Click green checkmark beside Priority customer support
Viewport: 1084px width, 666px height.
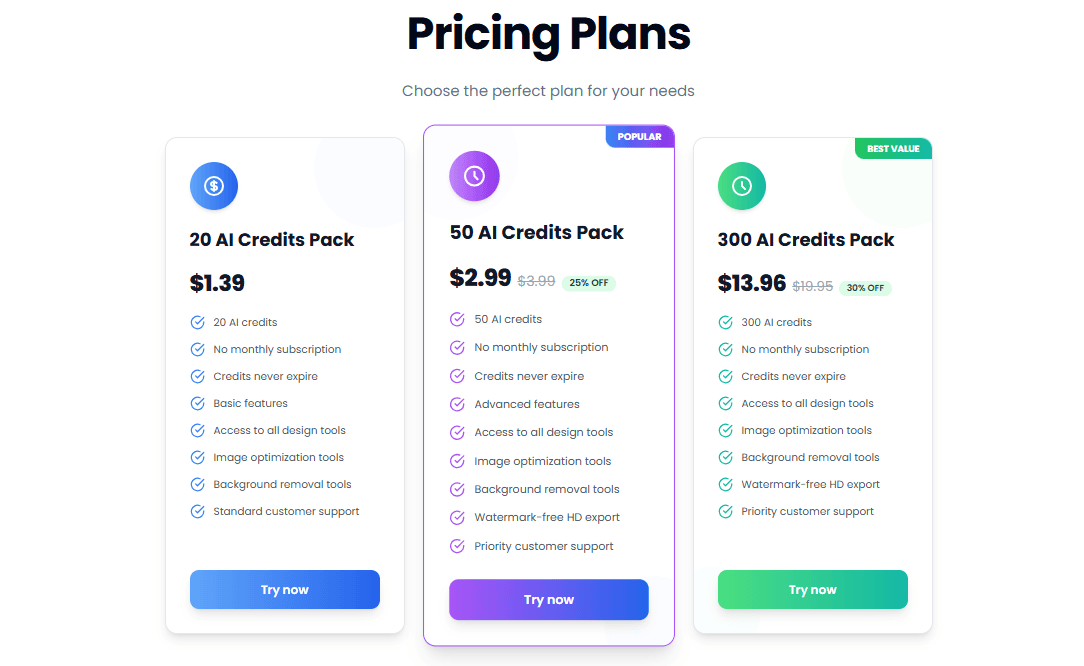click(x=725, y=511)
